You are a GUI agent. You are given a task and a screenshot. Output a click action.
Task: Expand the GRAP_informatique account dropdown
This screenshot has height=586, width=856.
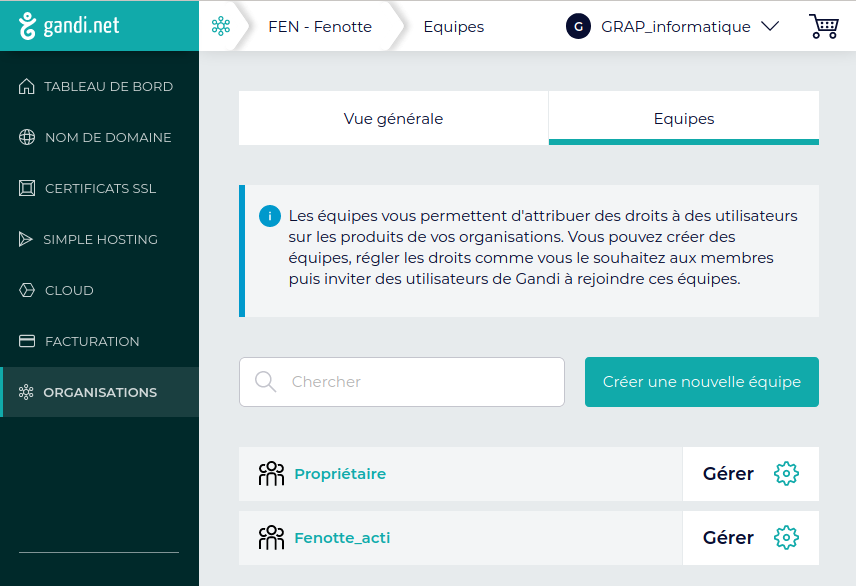pos(769,27)
